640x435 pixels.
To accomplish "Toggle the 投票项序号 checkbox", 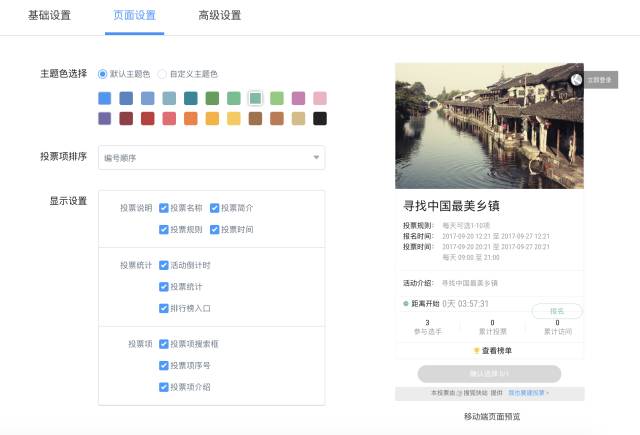I will click(x=164, y=366).
